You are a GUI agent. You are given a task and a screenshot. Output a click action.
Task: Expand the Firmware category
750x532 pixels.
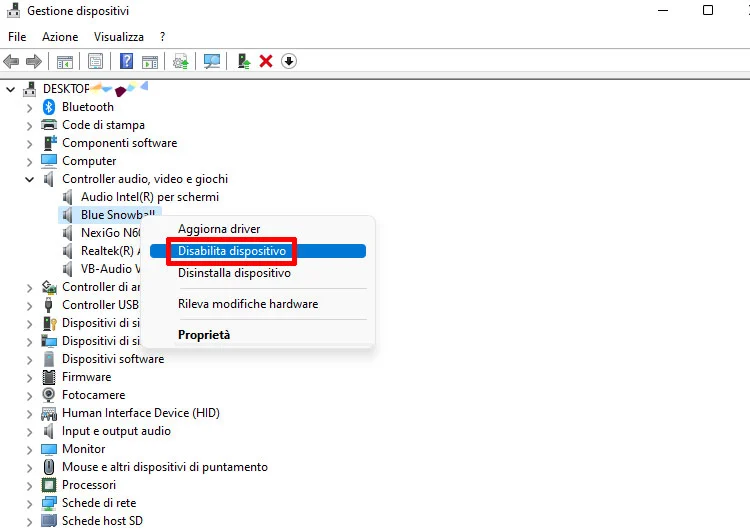click(30, 378)
